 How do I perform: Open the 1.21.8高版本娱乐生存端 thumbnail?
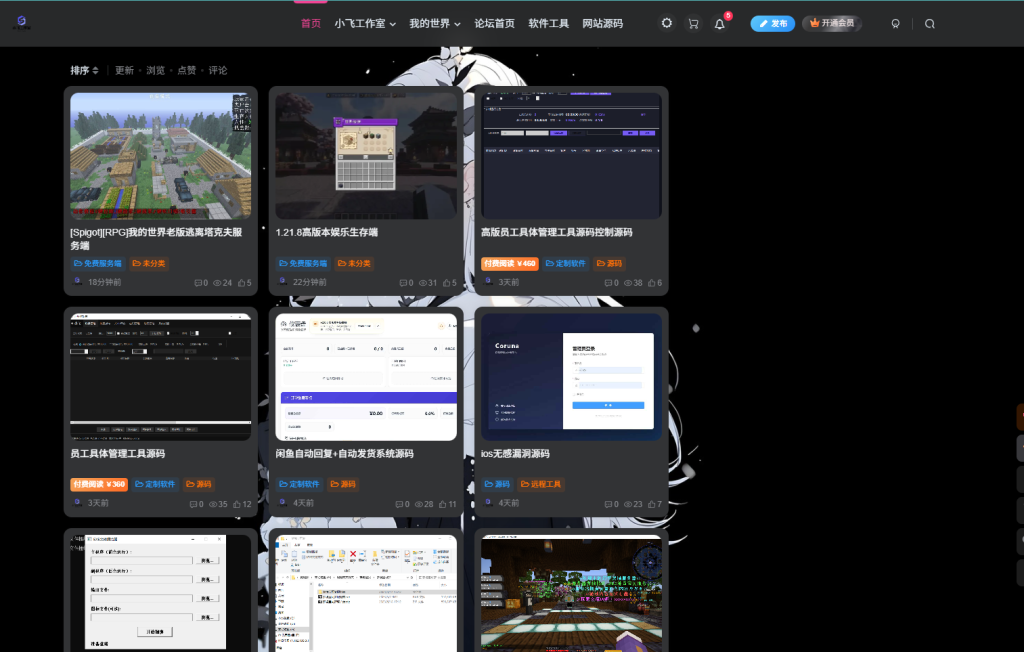[x=366, y=155]
